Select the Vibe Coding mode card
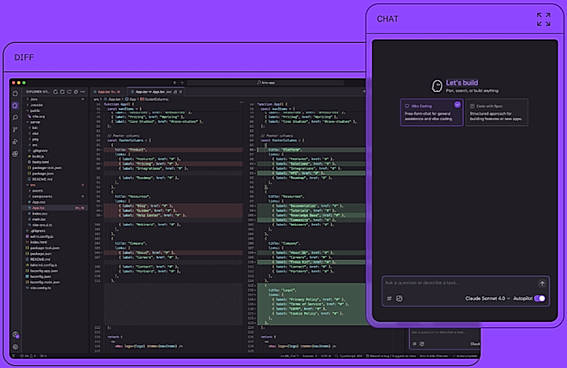567x368 pixels. tap(431, 112)
